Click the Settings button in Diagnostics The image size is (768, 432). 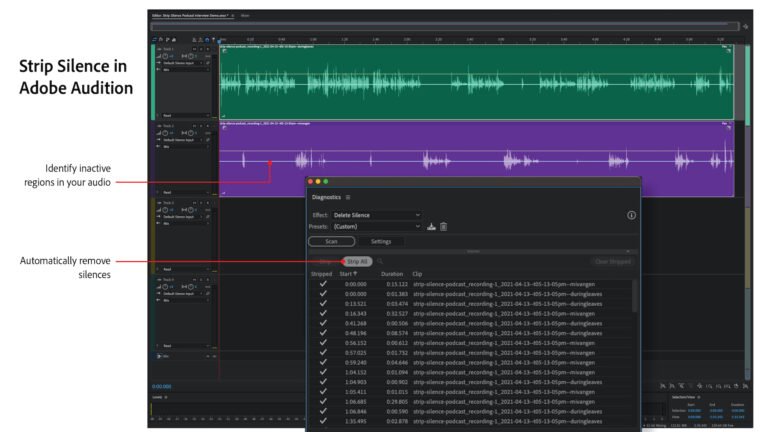coord(381,241)
